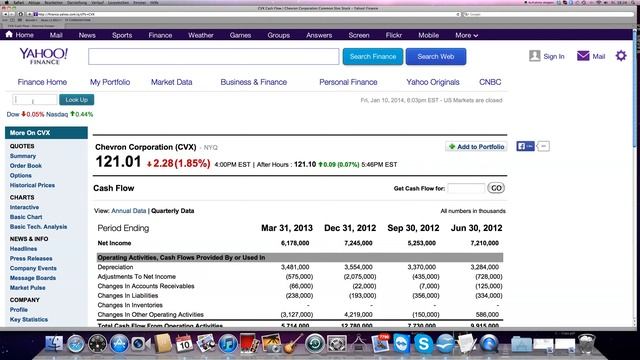Screen dimensions: 640x360
Task: Open the Mail stamp icon with badge
Action: point(380,343)
